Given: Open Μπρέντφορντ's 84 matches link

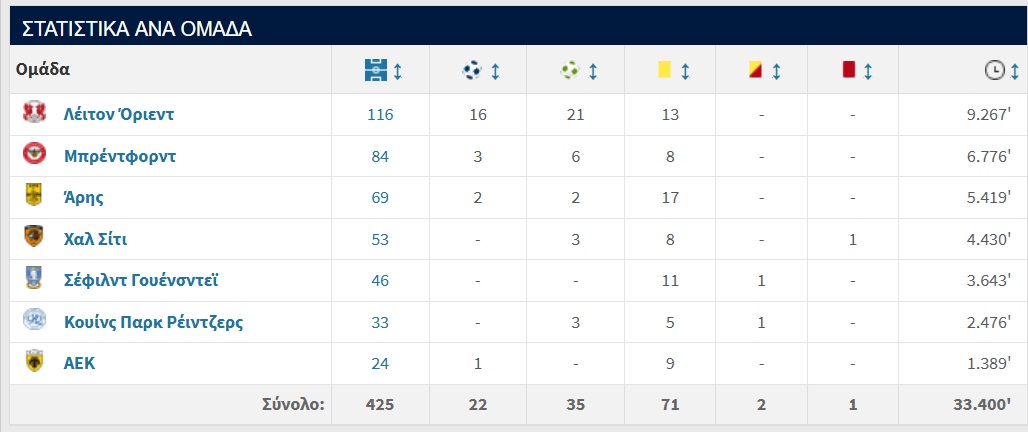Looking at the screenshot, I should 380,156.
